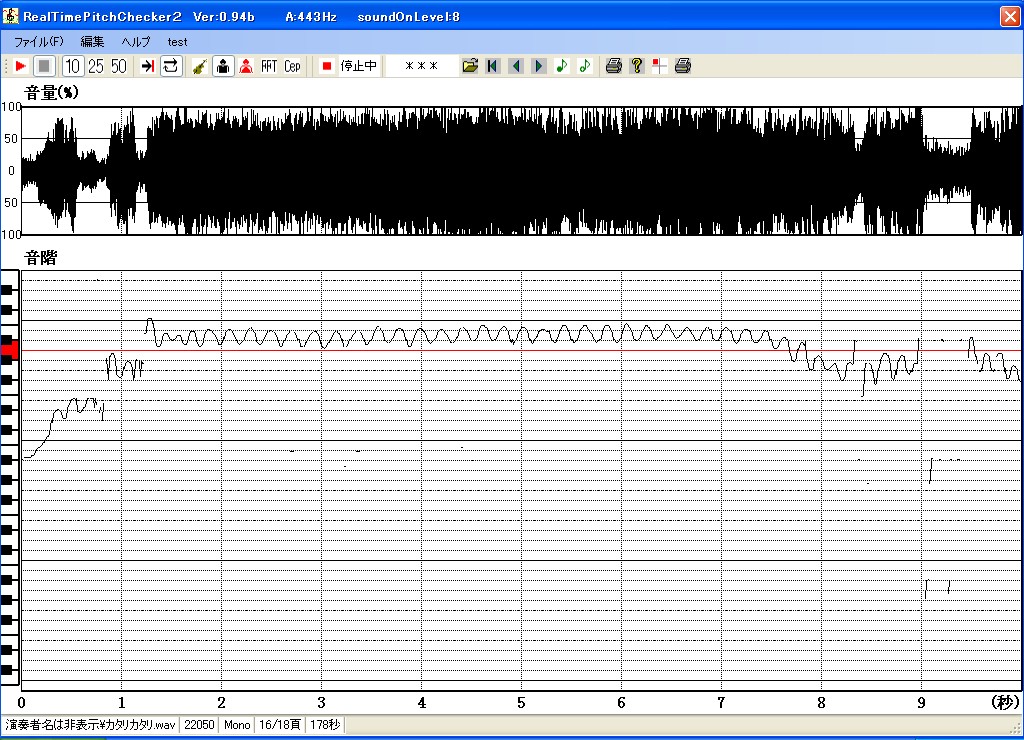Click the time axis label 1

pyautogui.click(x=121, y=703)
